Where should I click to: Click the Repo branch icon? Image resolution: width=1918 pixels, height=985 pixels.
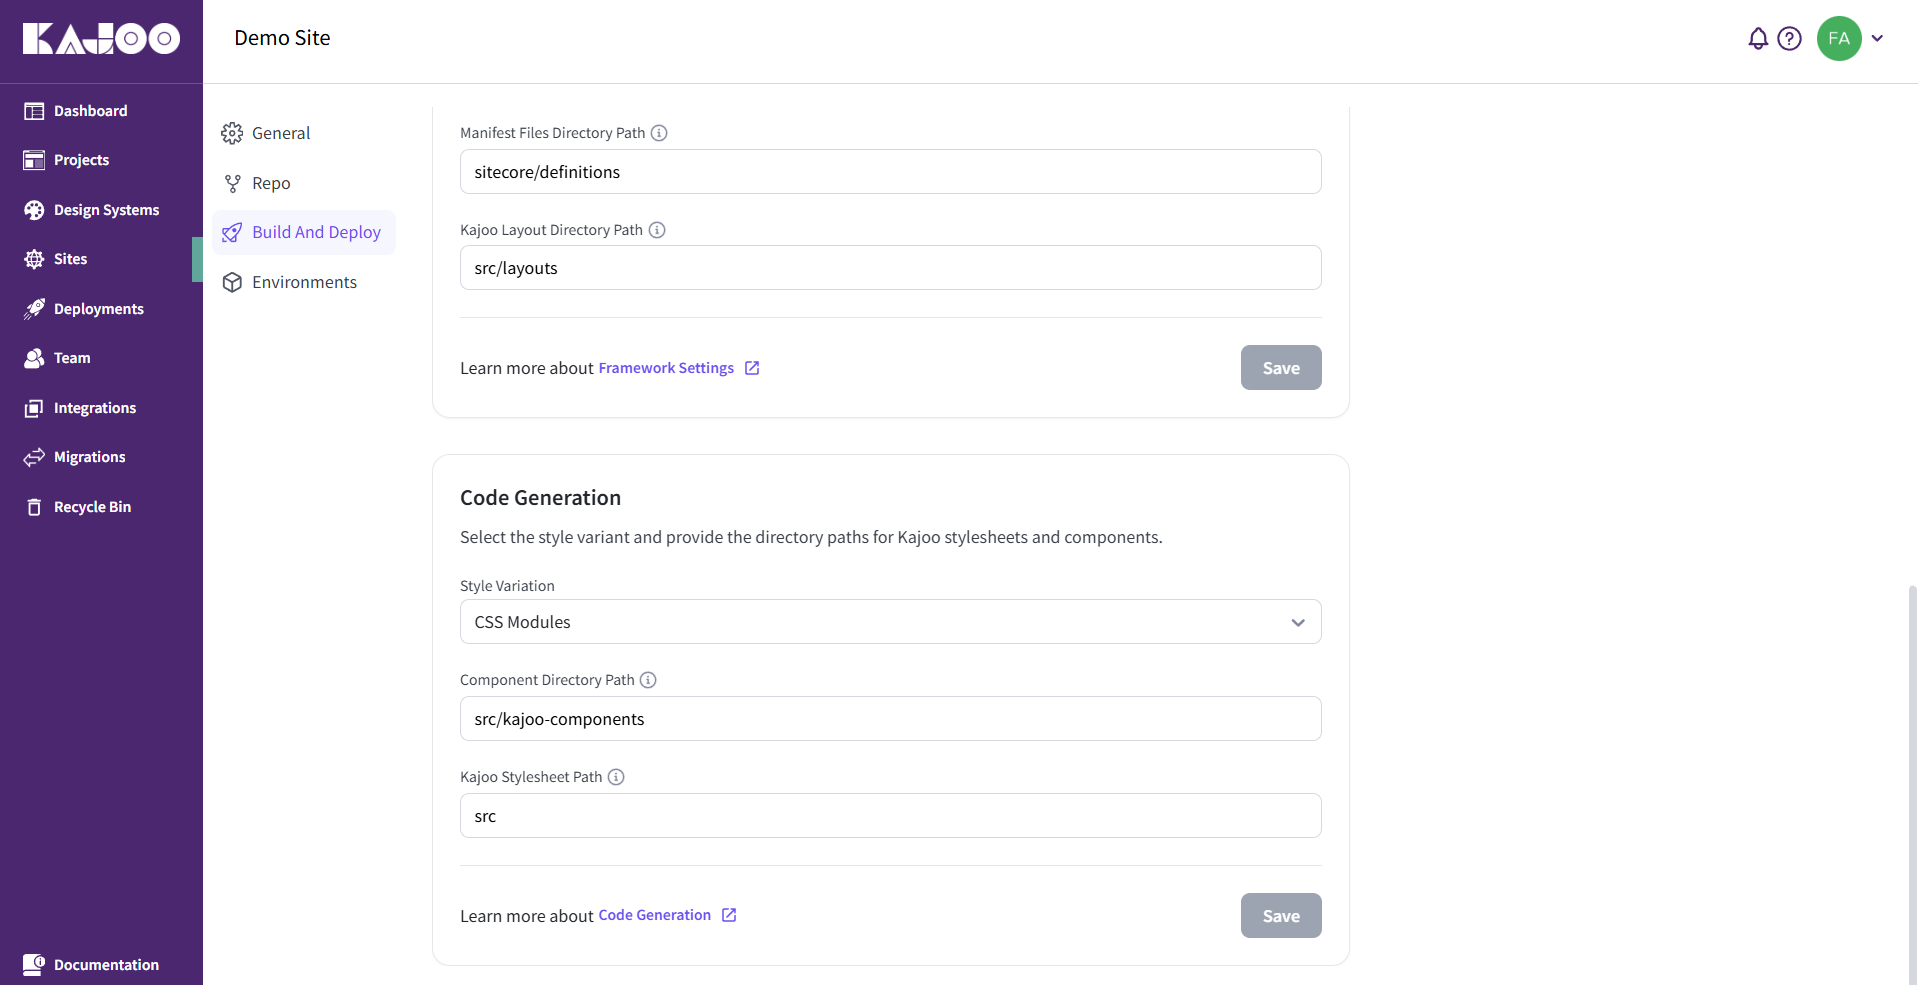(x=232, y=183)
